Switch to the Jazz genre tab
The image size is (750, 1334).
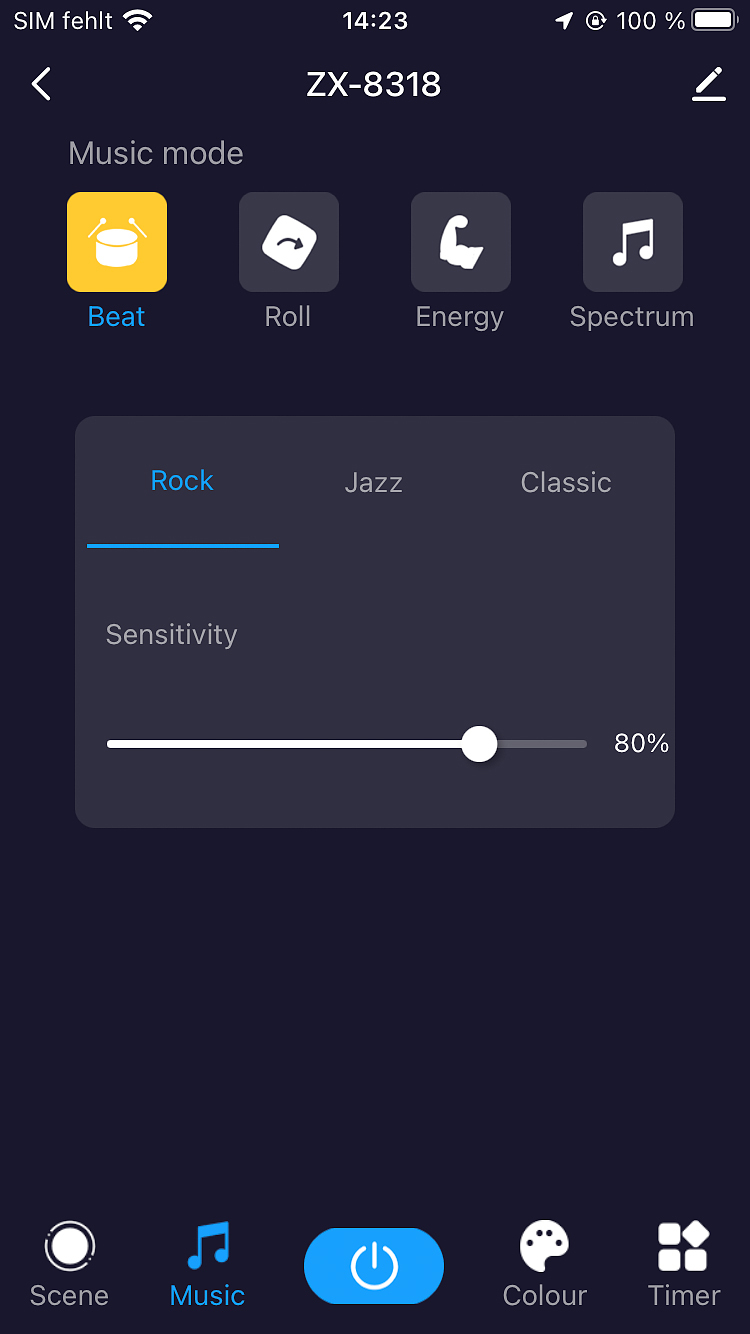pos(373,482)
